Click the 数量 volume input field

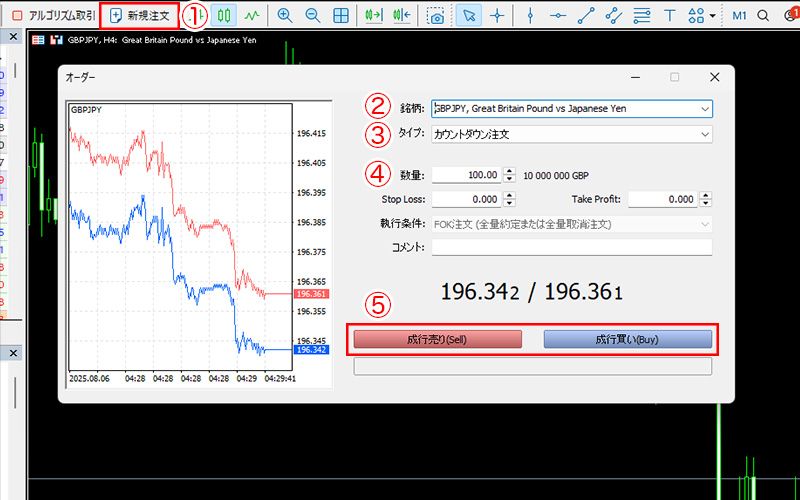467,175
